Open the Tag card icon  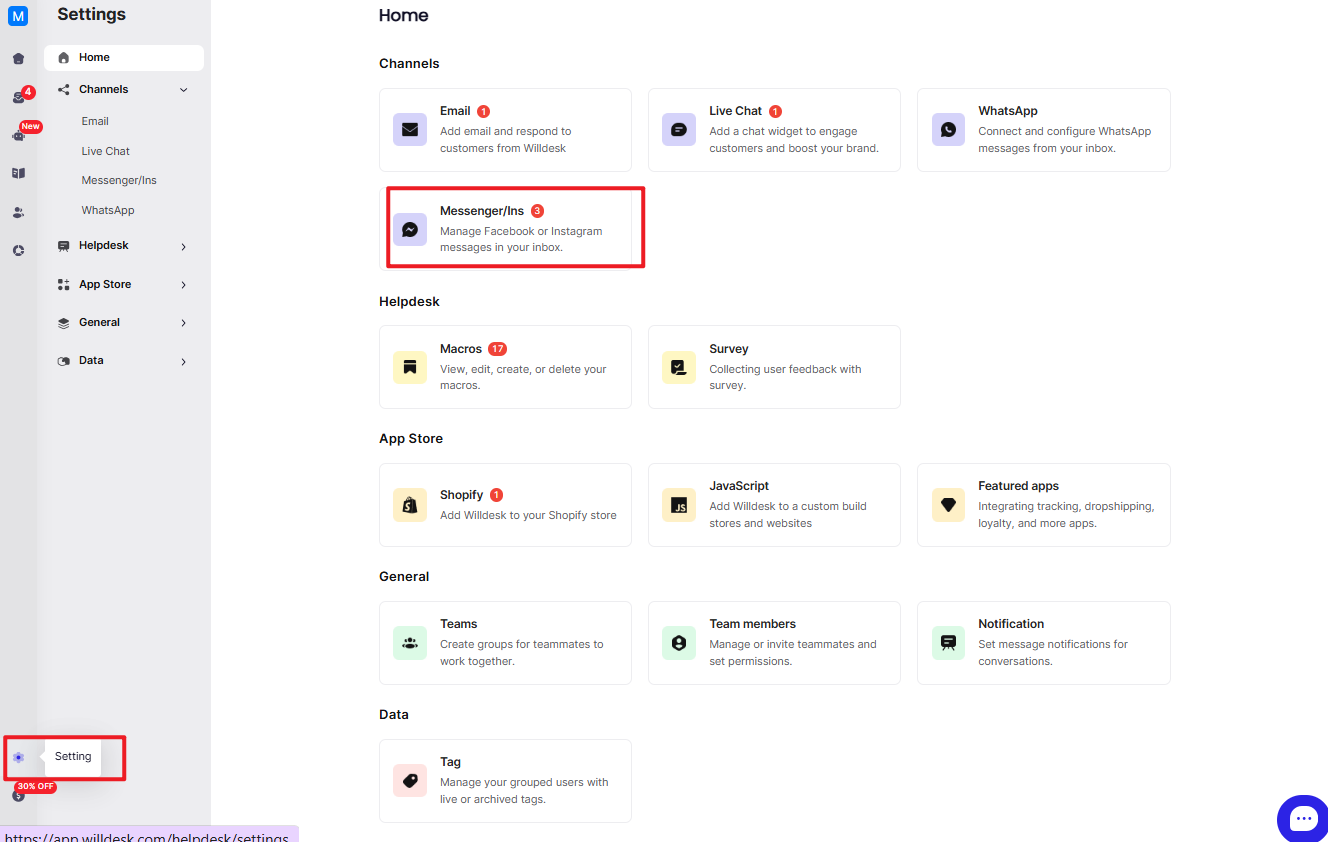[410, 781]
